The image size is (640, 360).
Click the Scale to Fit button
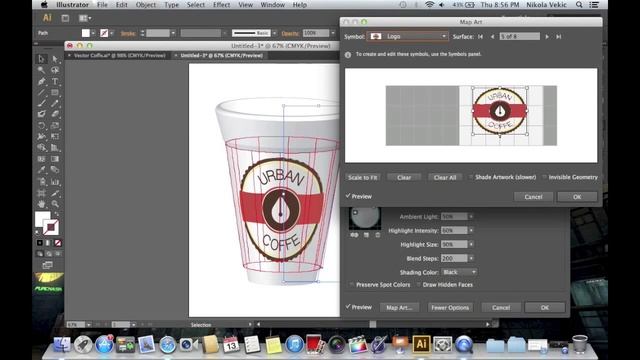point(362,178)
